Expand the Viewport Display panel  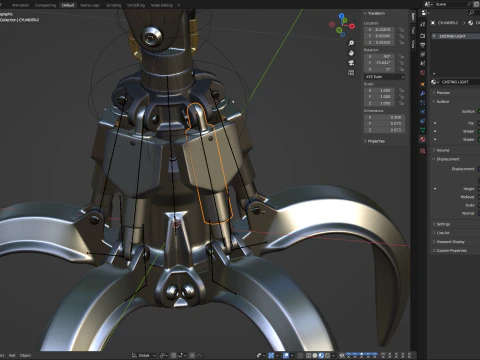(449, 242)
